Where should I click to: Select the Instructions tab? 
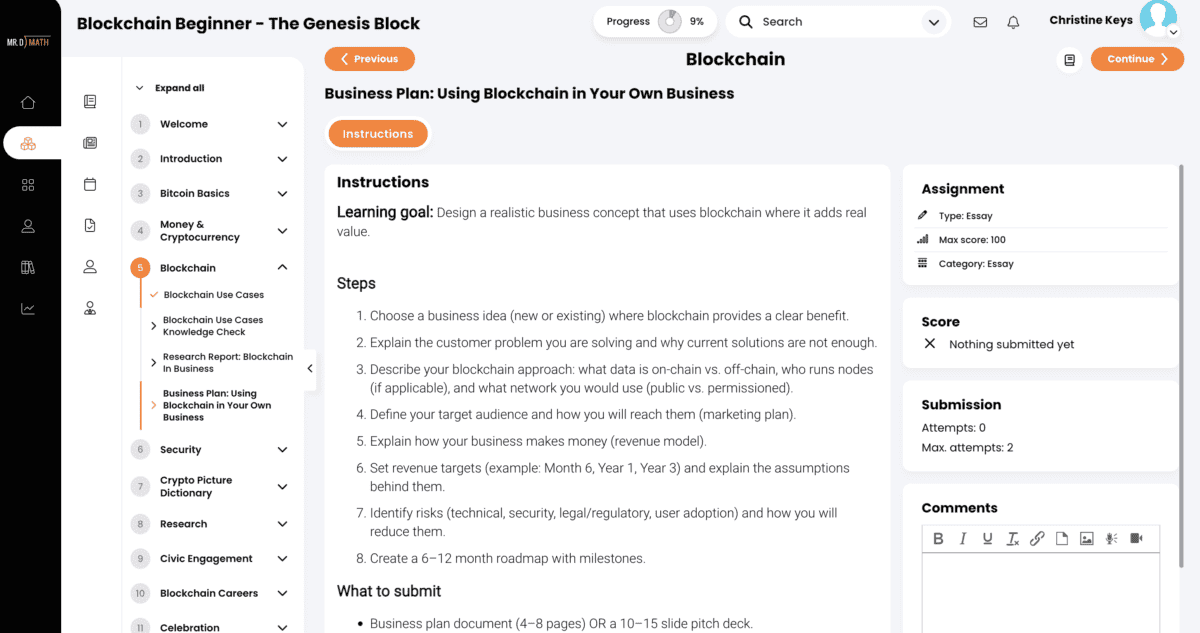[x=378, y=134]
